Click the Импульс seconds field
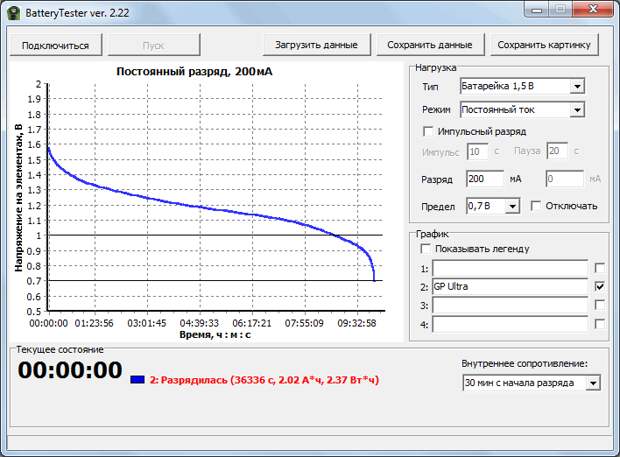Image resolution: width=620 pixels, height=457 pixels. pos(478,151)
